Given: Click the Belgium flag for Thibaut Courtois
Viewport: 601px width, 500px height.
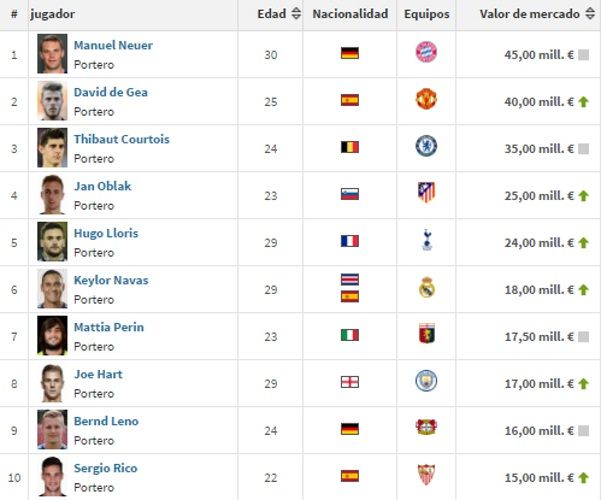Looking at the screenshot, I should point(349,147).
